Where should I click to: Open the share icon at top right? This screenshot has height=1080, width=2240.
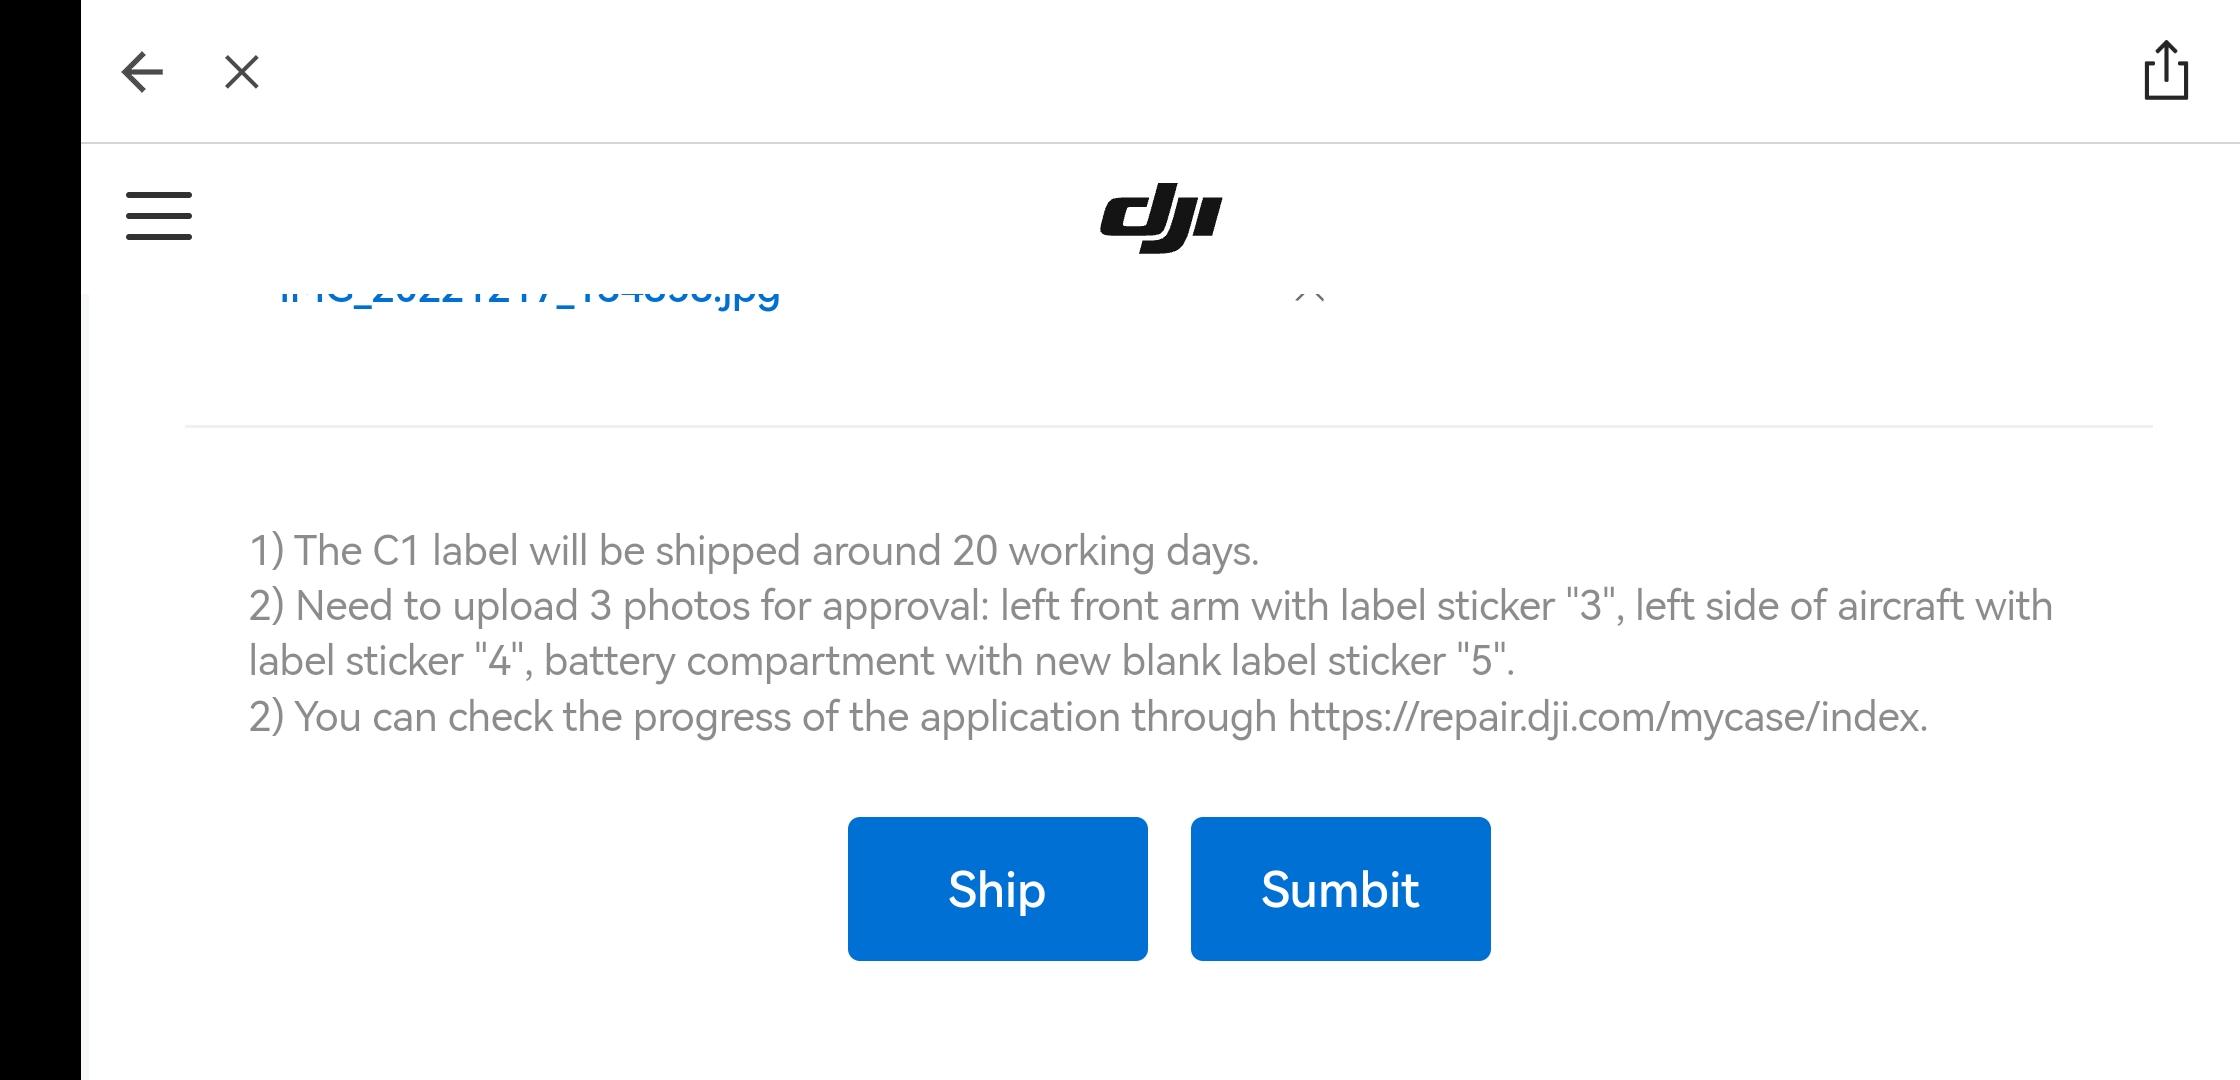click(x=2166, y=70)
